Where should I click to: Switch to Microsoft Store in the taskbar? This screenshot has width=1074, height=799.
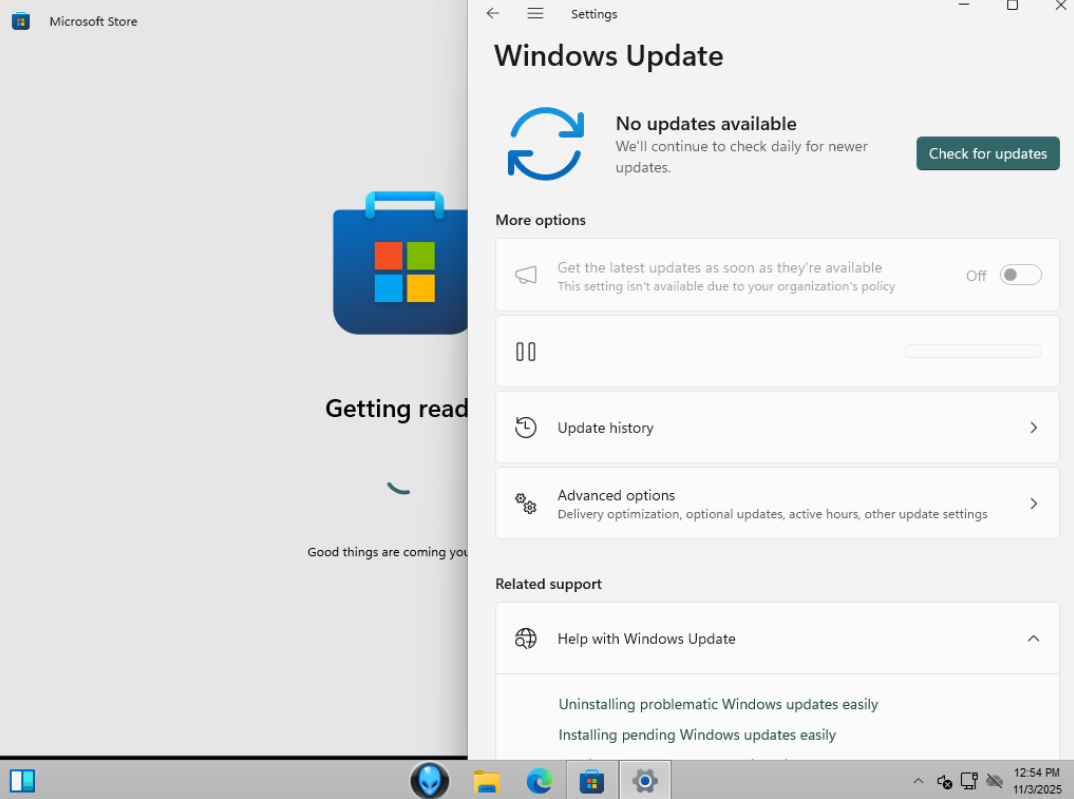[x=592, y=781]
